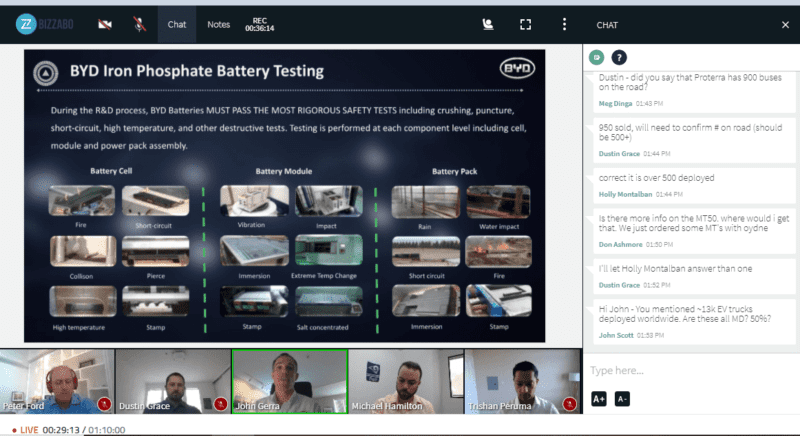The width and height of the screenshot is (800, 436).
Task: Switch to the Chat tab
Action: (x=177, y=24)
